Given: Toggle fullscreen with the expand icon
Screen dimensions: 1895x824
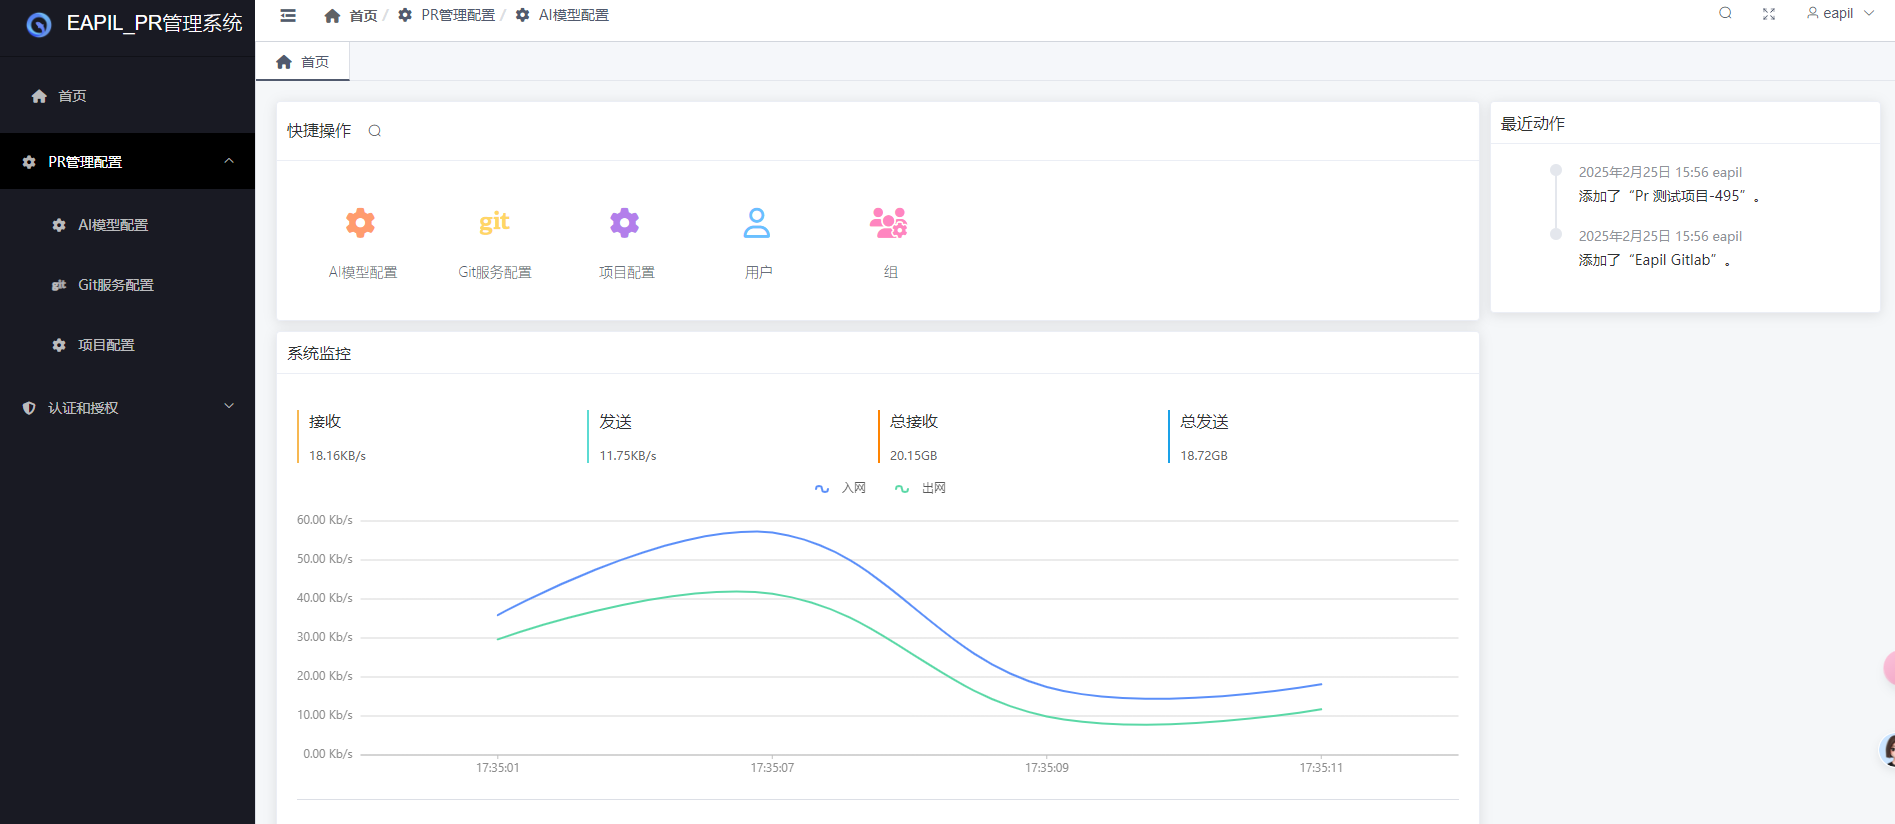Looking at the screenshot, I should pos(1769,14).
